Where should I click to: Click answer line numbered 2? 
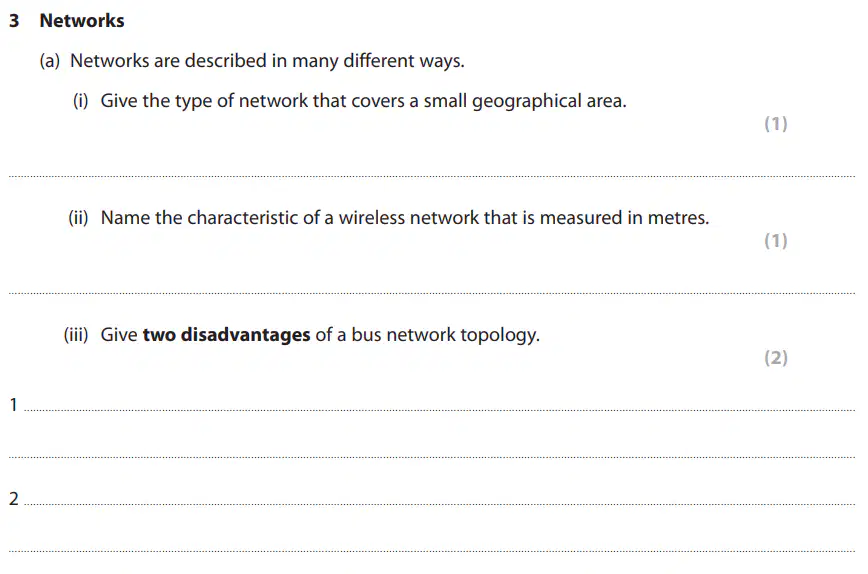pos(440,504)
